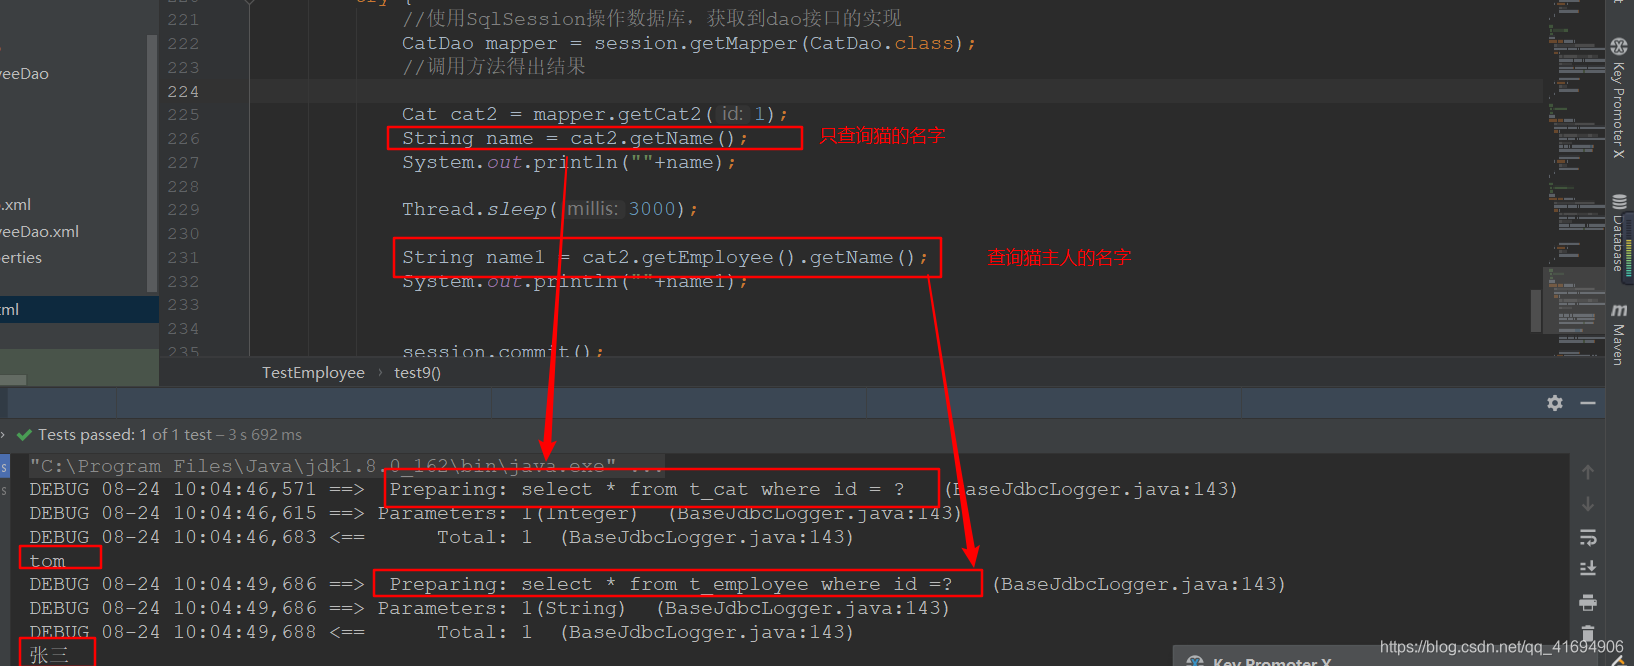Viewport: 1634px width, 666px height.
Task: Select TestEmployee in the breadcrumb bar
Action: (313, 373)
